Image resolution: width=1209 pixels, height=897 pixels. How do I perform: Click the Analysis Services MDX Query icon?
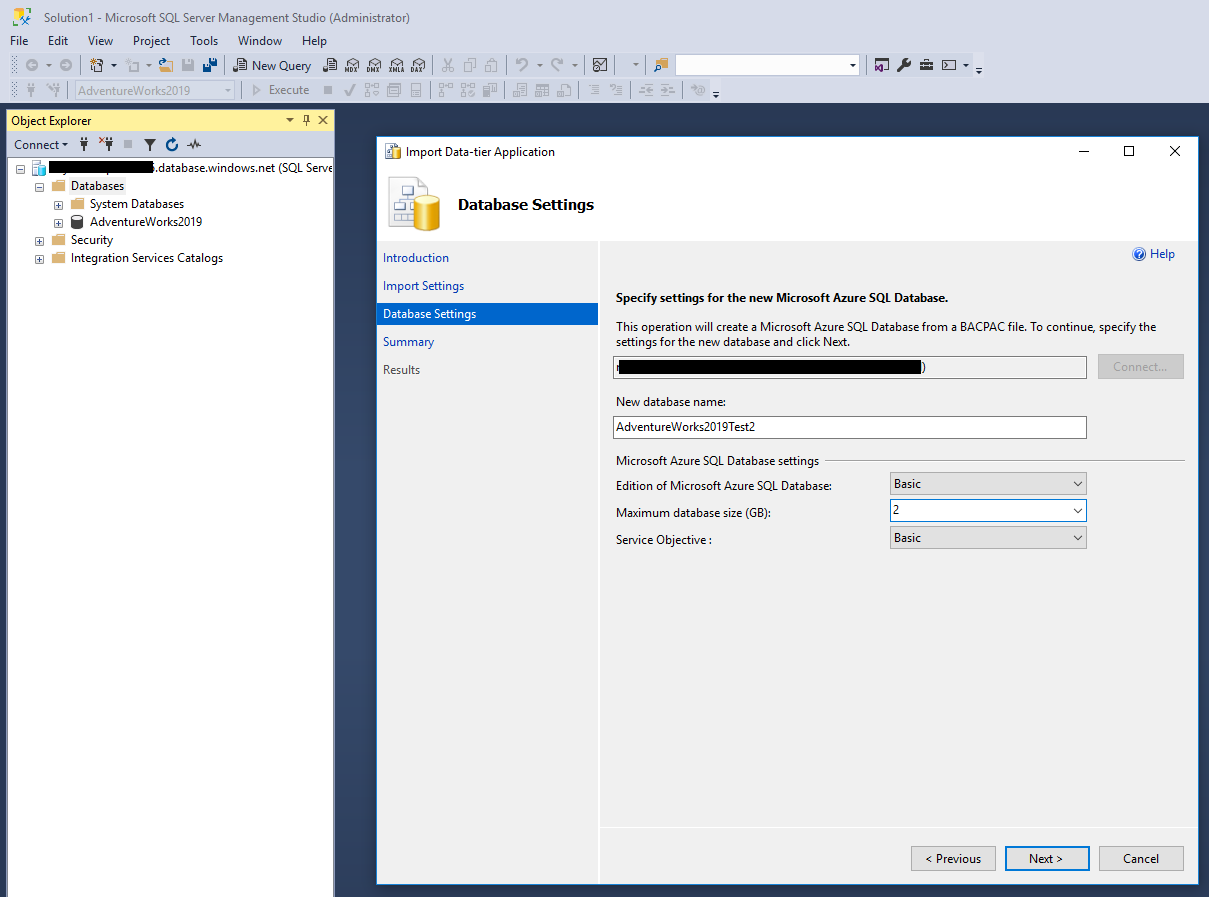point(352,65)
